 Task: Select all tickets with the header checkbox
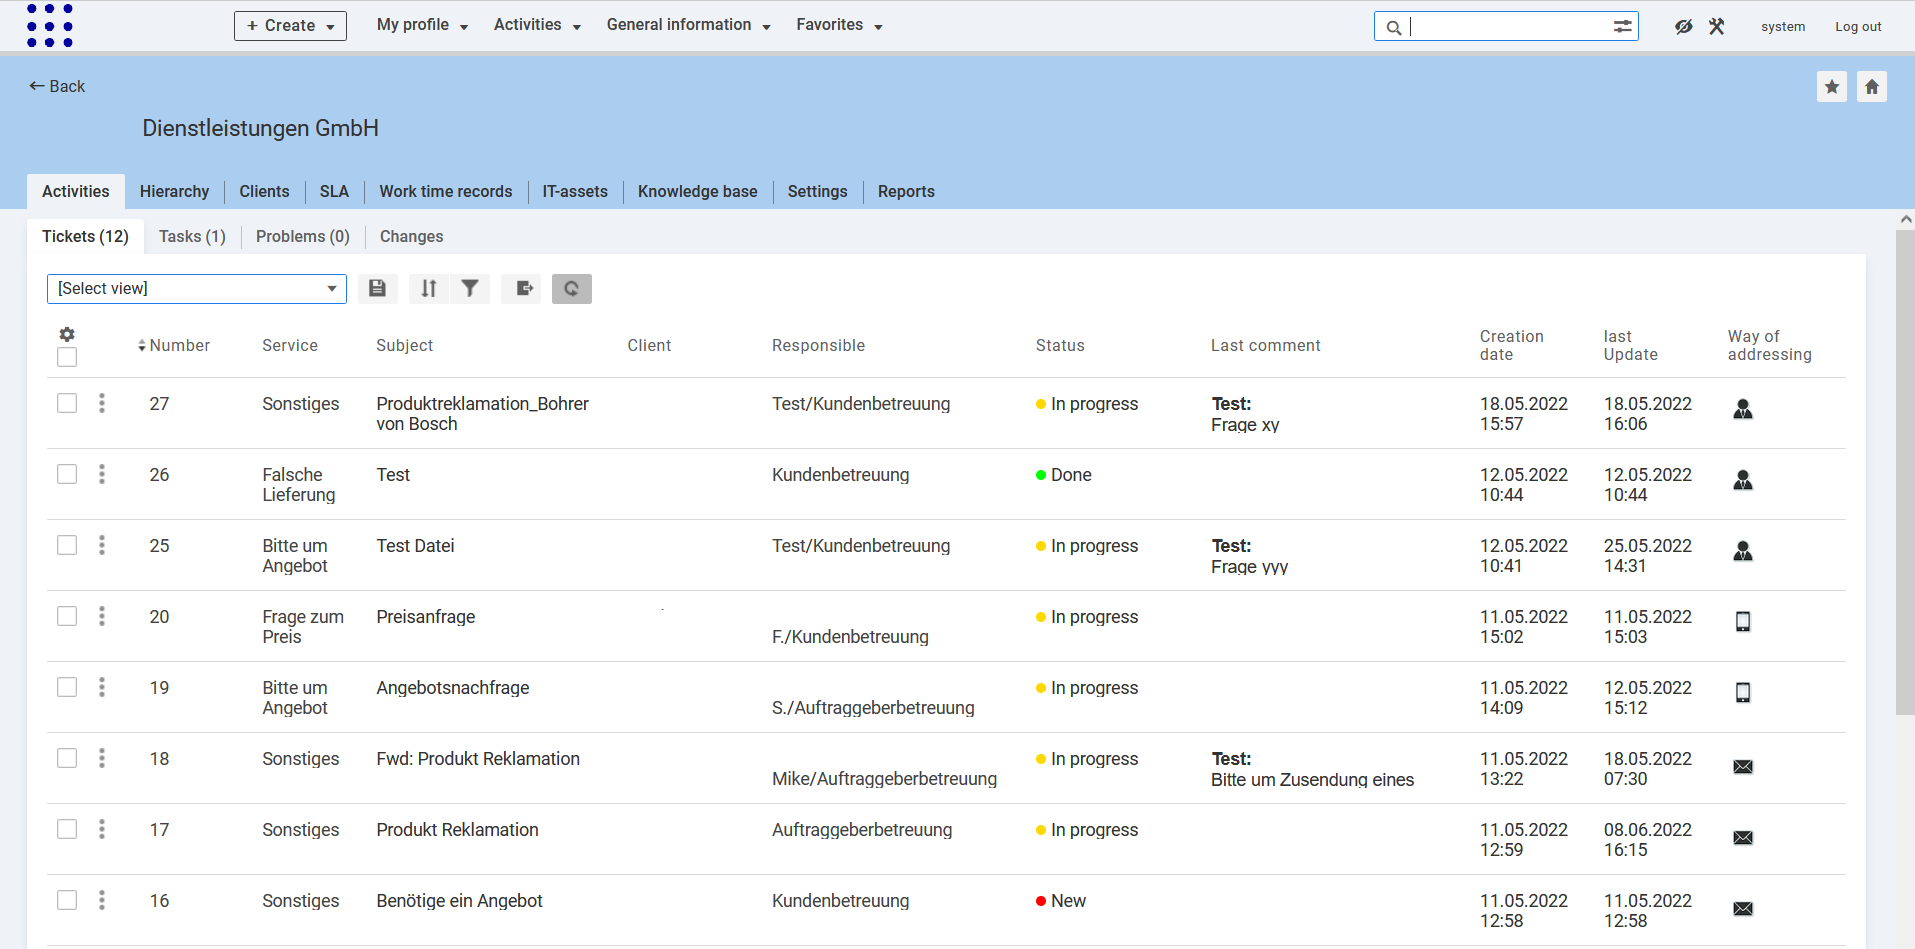(x=66, y=357)
